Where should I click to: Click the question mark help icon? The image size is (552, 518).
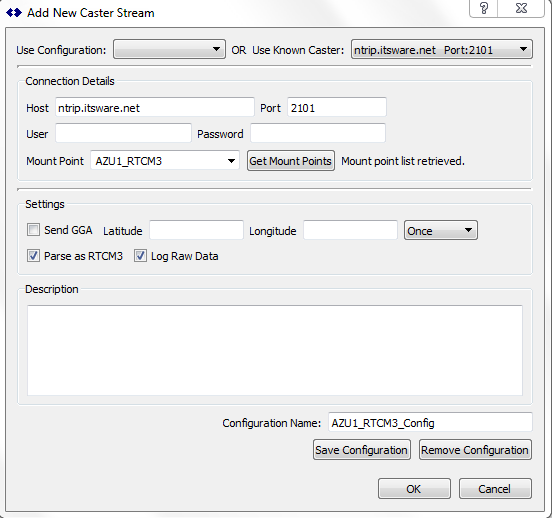click(484, 8)
